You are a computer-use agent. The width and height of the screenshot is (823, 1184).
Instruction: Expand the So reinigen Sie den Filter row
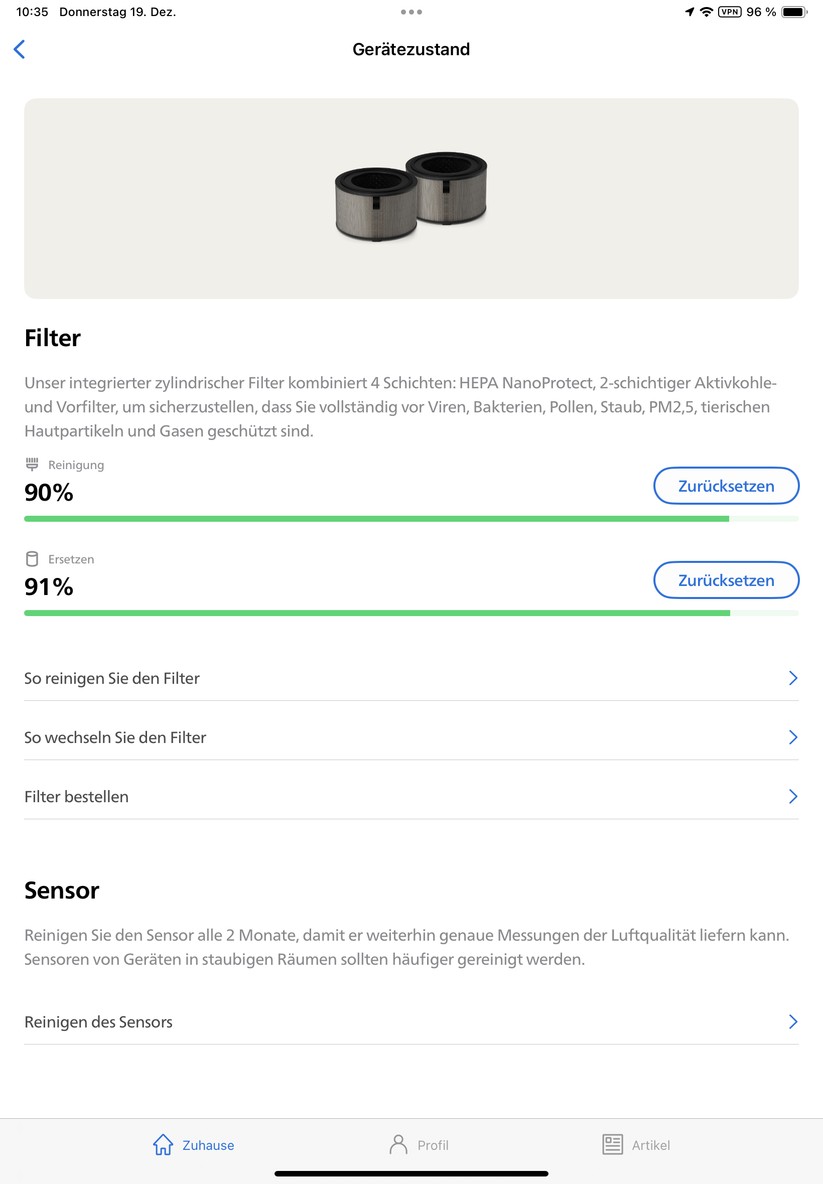coord(410,678)
